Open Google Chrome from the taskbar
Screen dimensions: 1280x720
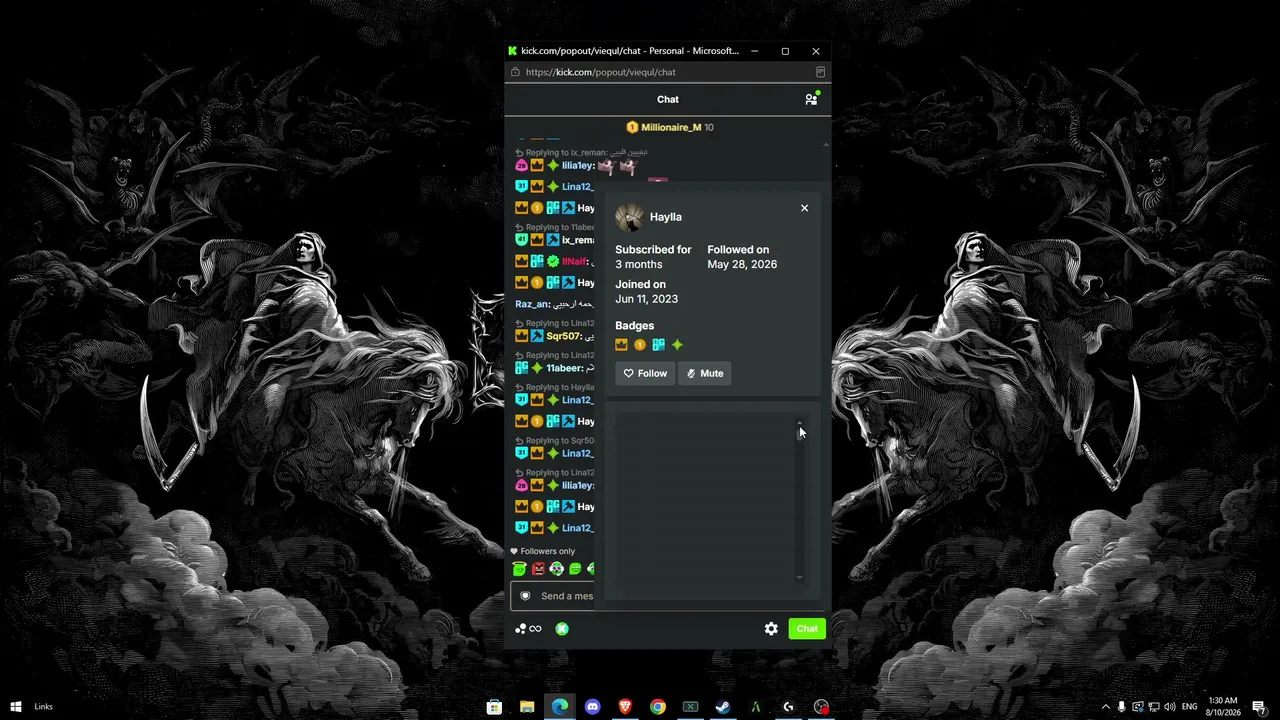[x=657, y=707]
